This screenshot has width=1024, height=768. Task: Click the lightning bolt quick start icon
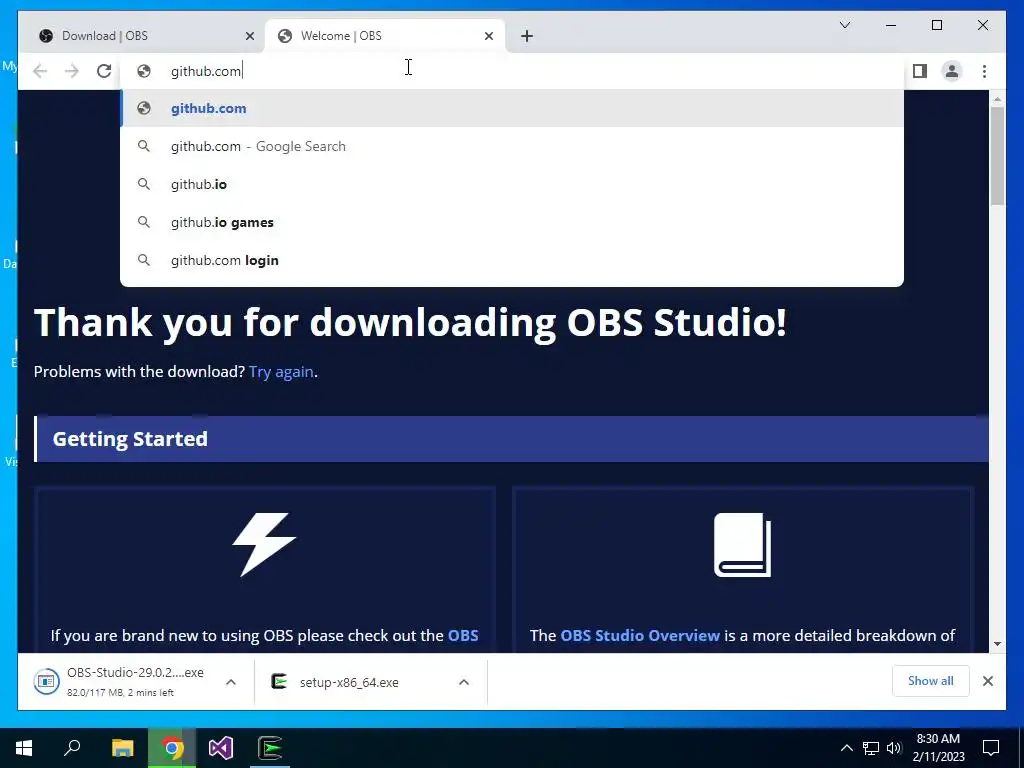coord(264,545)
